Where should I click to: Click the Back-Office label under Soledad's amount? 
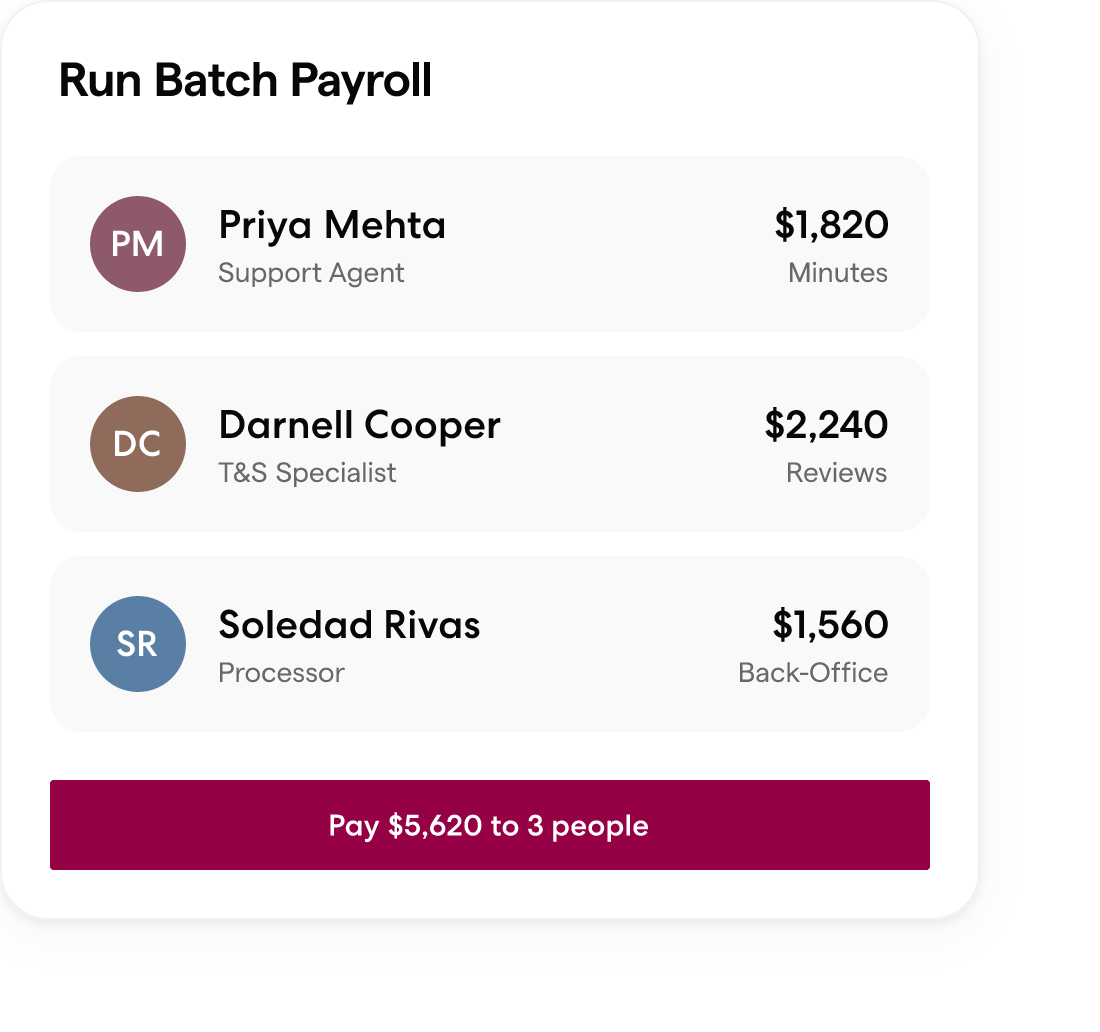tap(815, 672)
